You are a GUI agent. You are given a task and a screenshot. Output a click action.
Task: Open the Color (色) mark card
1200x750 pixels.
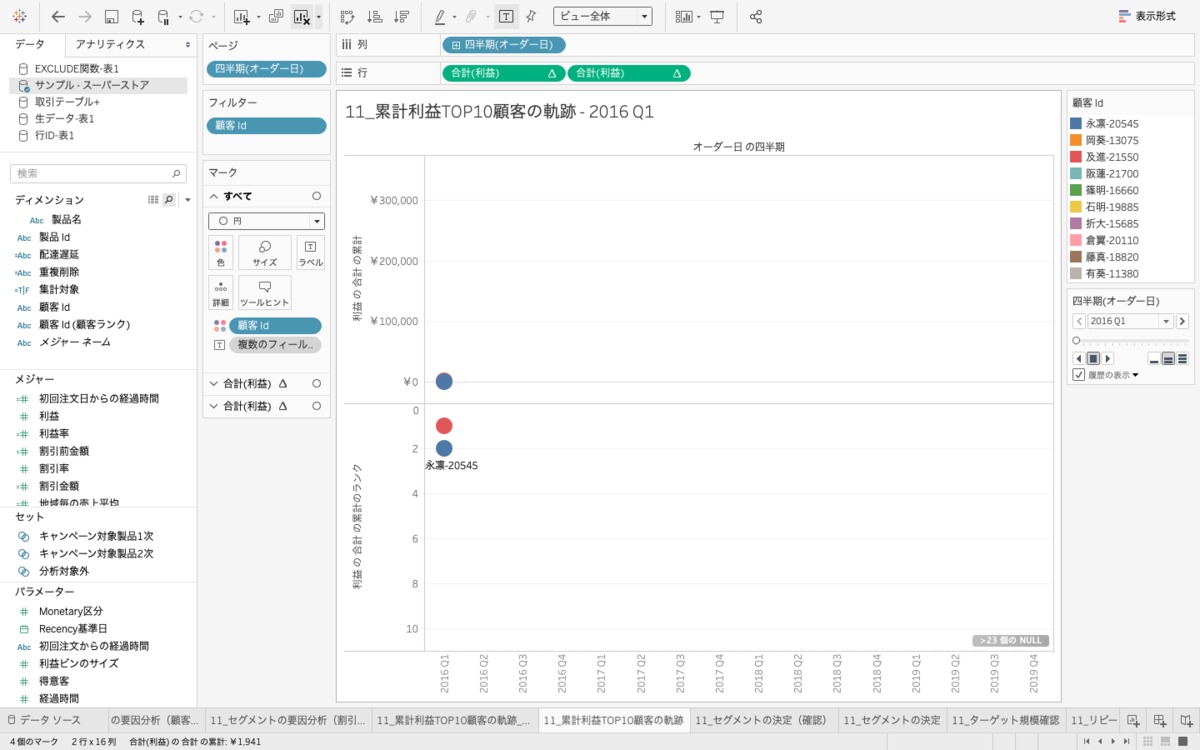(220, 252)
